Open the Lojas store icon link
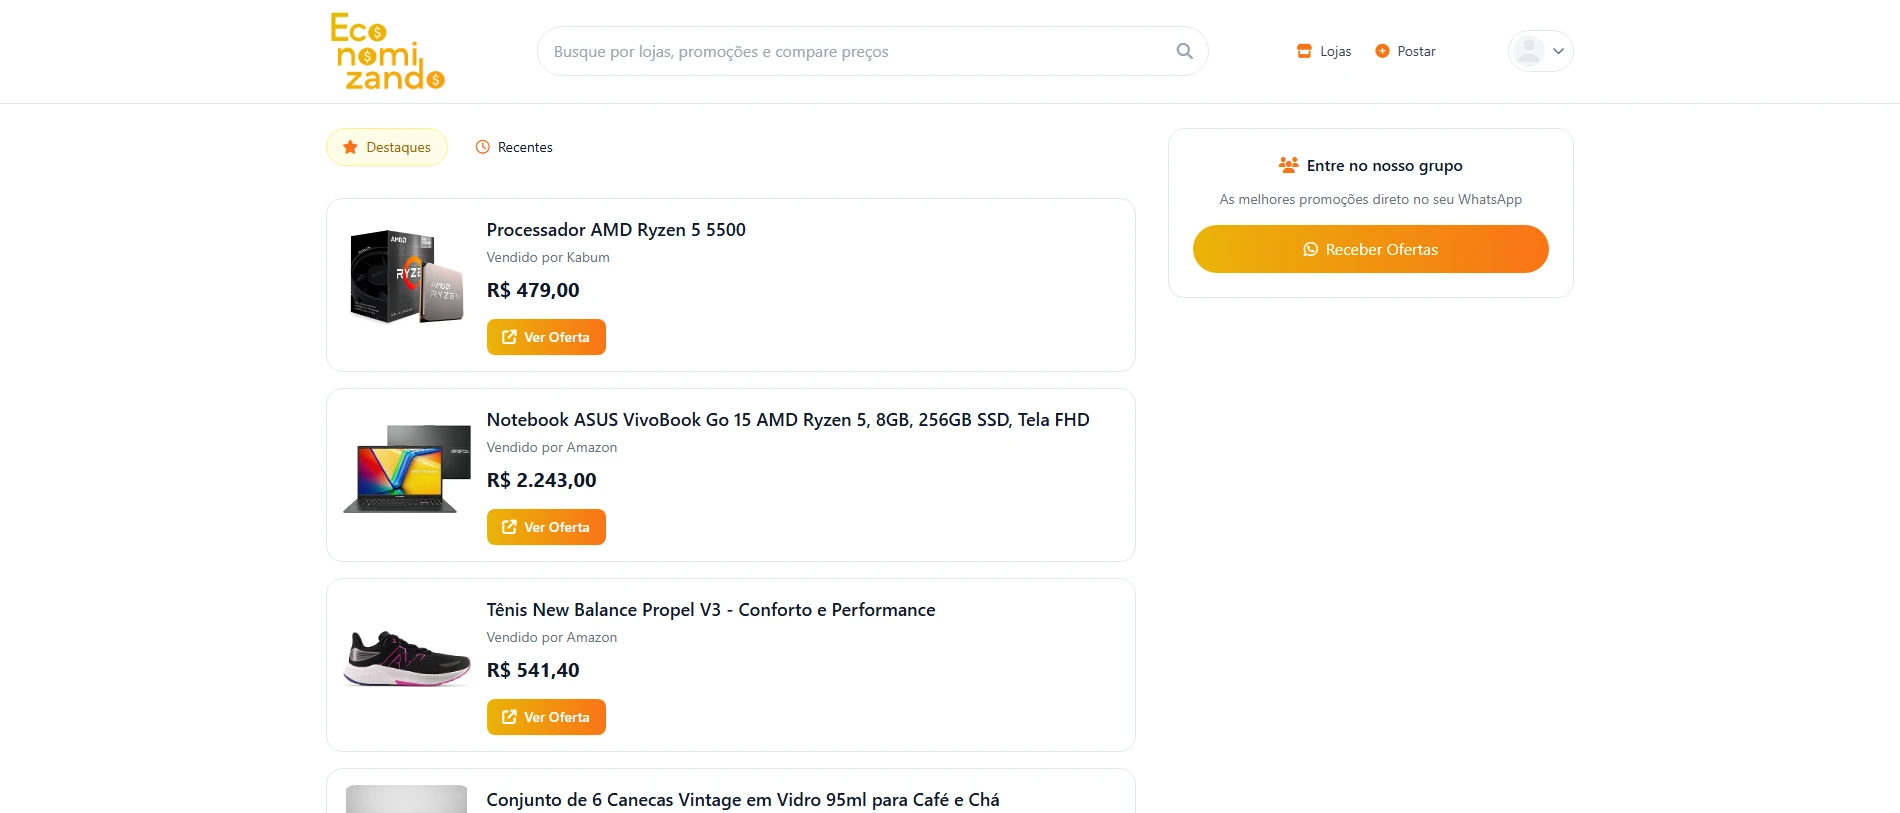The height and width of the screenshot is (813, 1900). pyautogui.click(x=1304, y=51)
